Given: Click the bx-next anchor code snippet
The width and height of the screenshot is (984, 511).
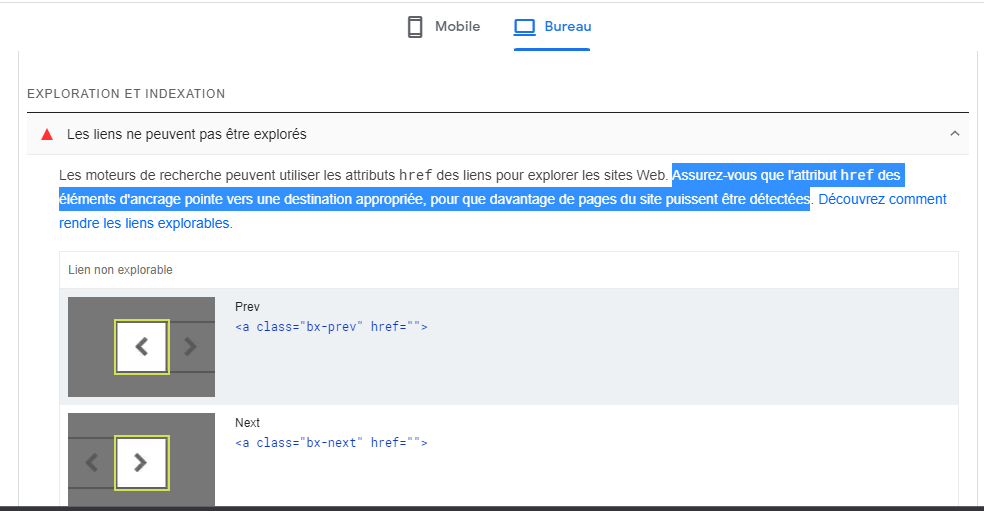Looking at the screenshot, I should 331,443.
